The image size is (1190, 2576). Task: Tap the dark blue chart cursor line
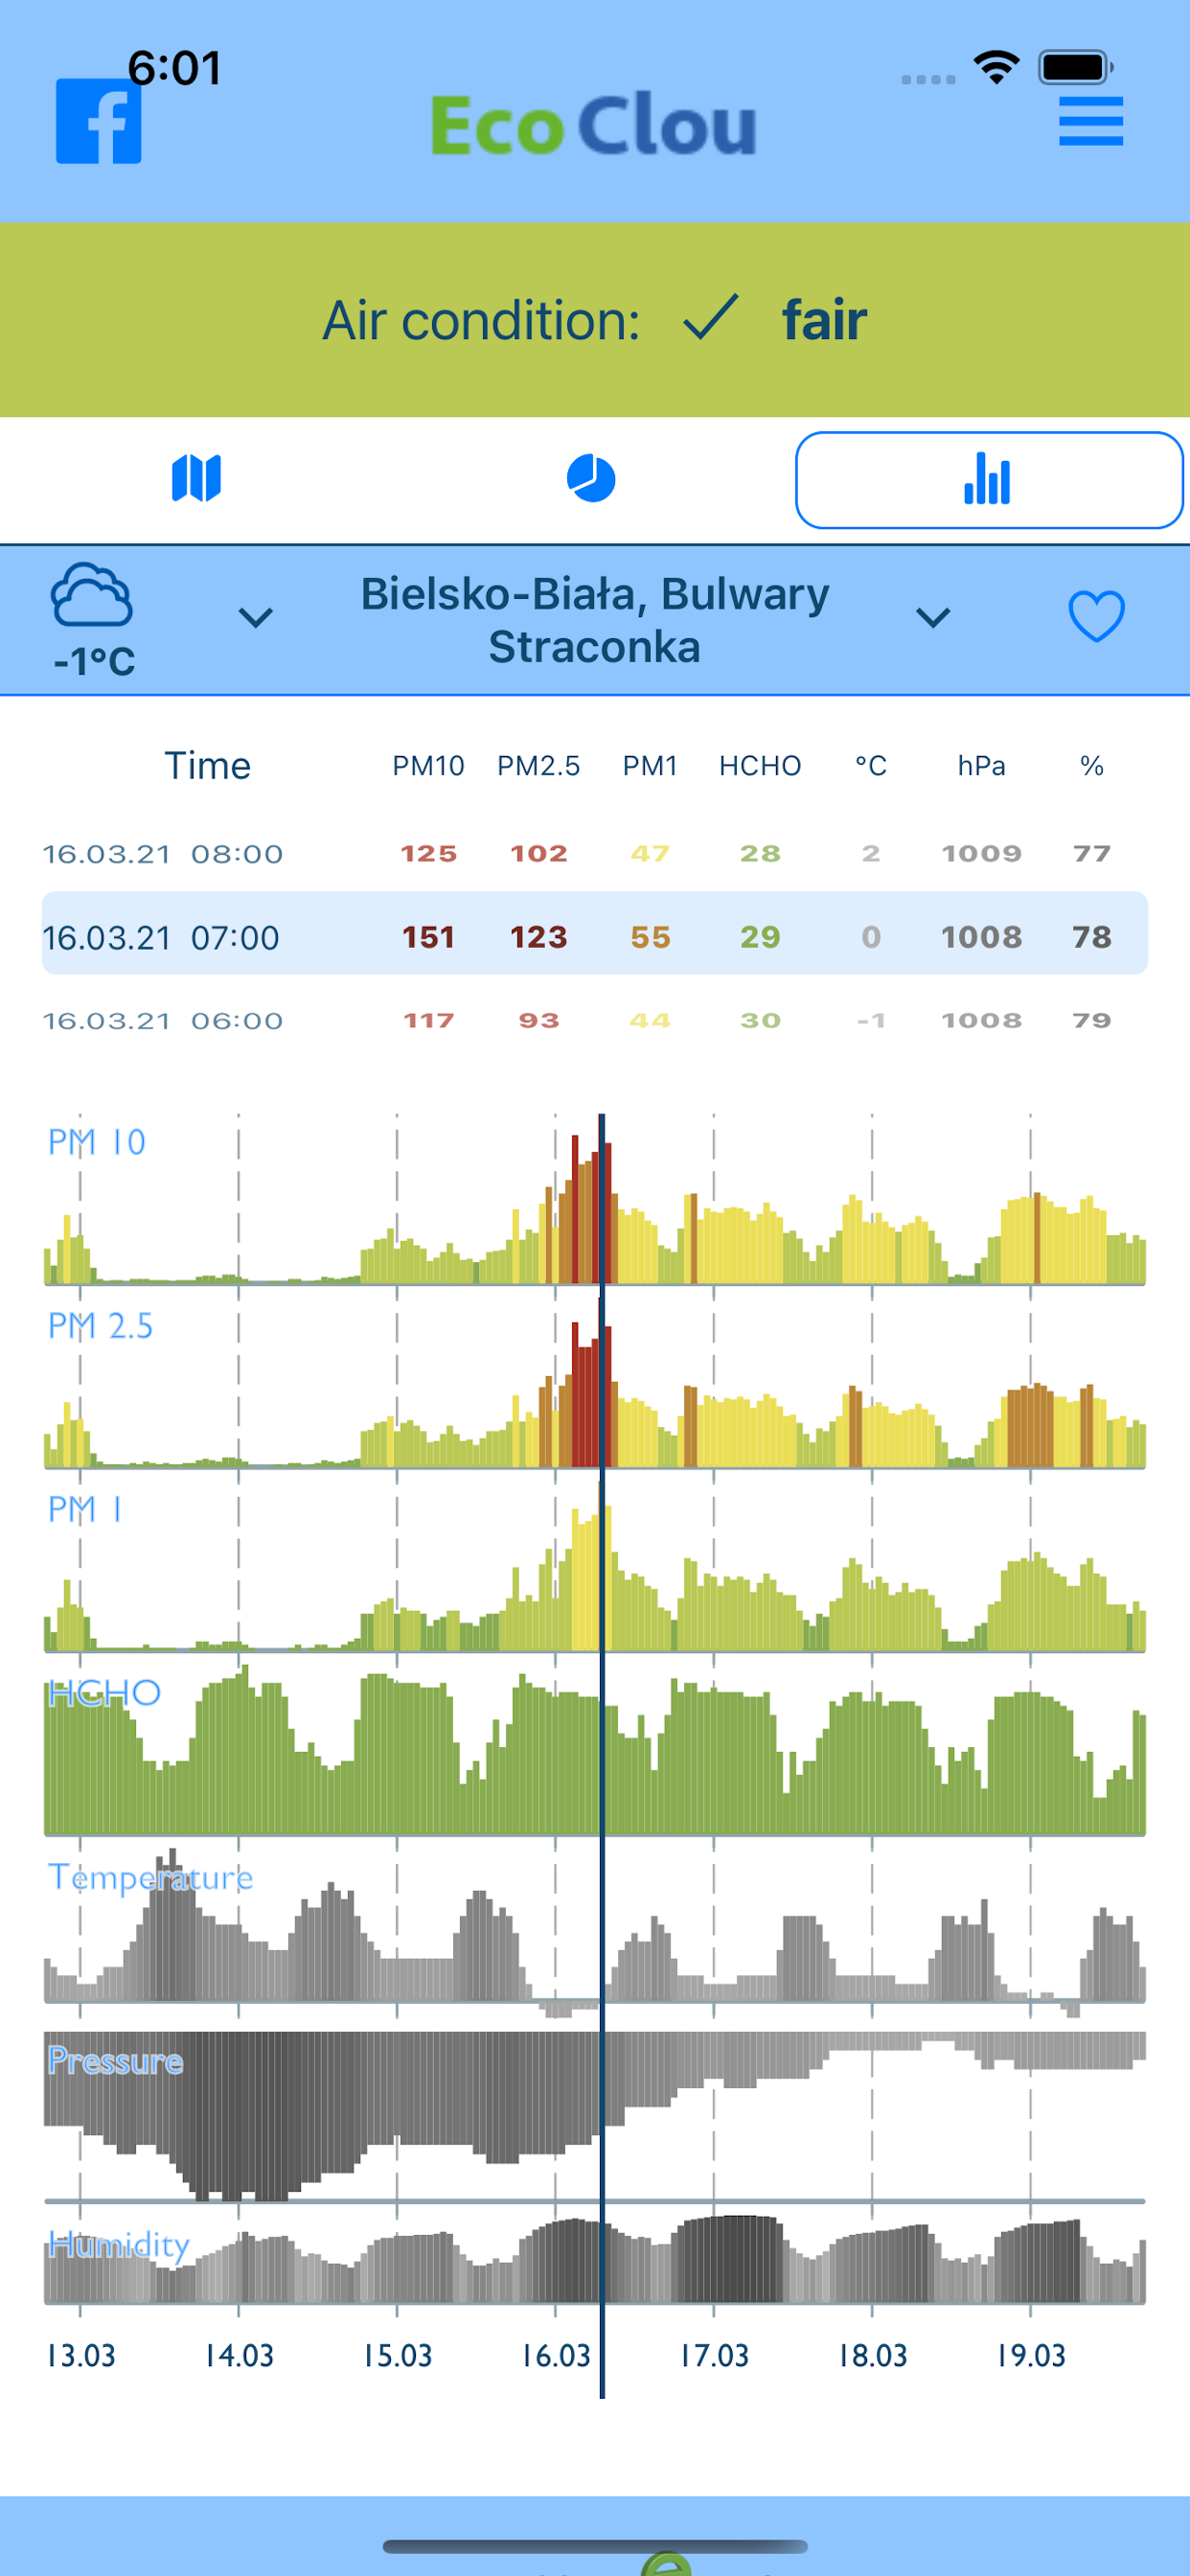(x=602, y=1755)
